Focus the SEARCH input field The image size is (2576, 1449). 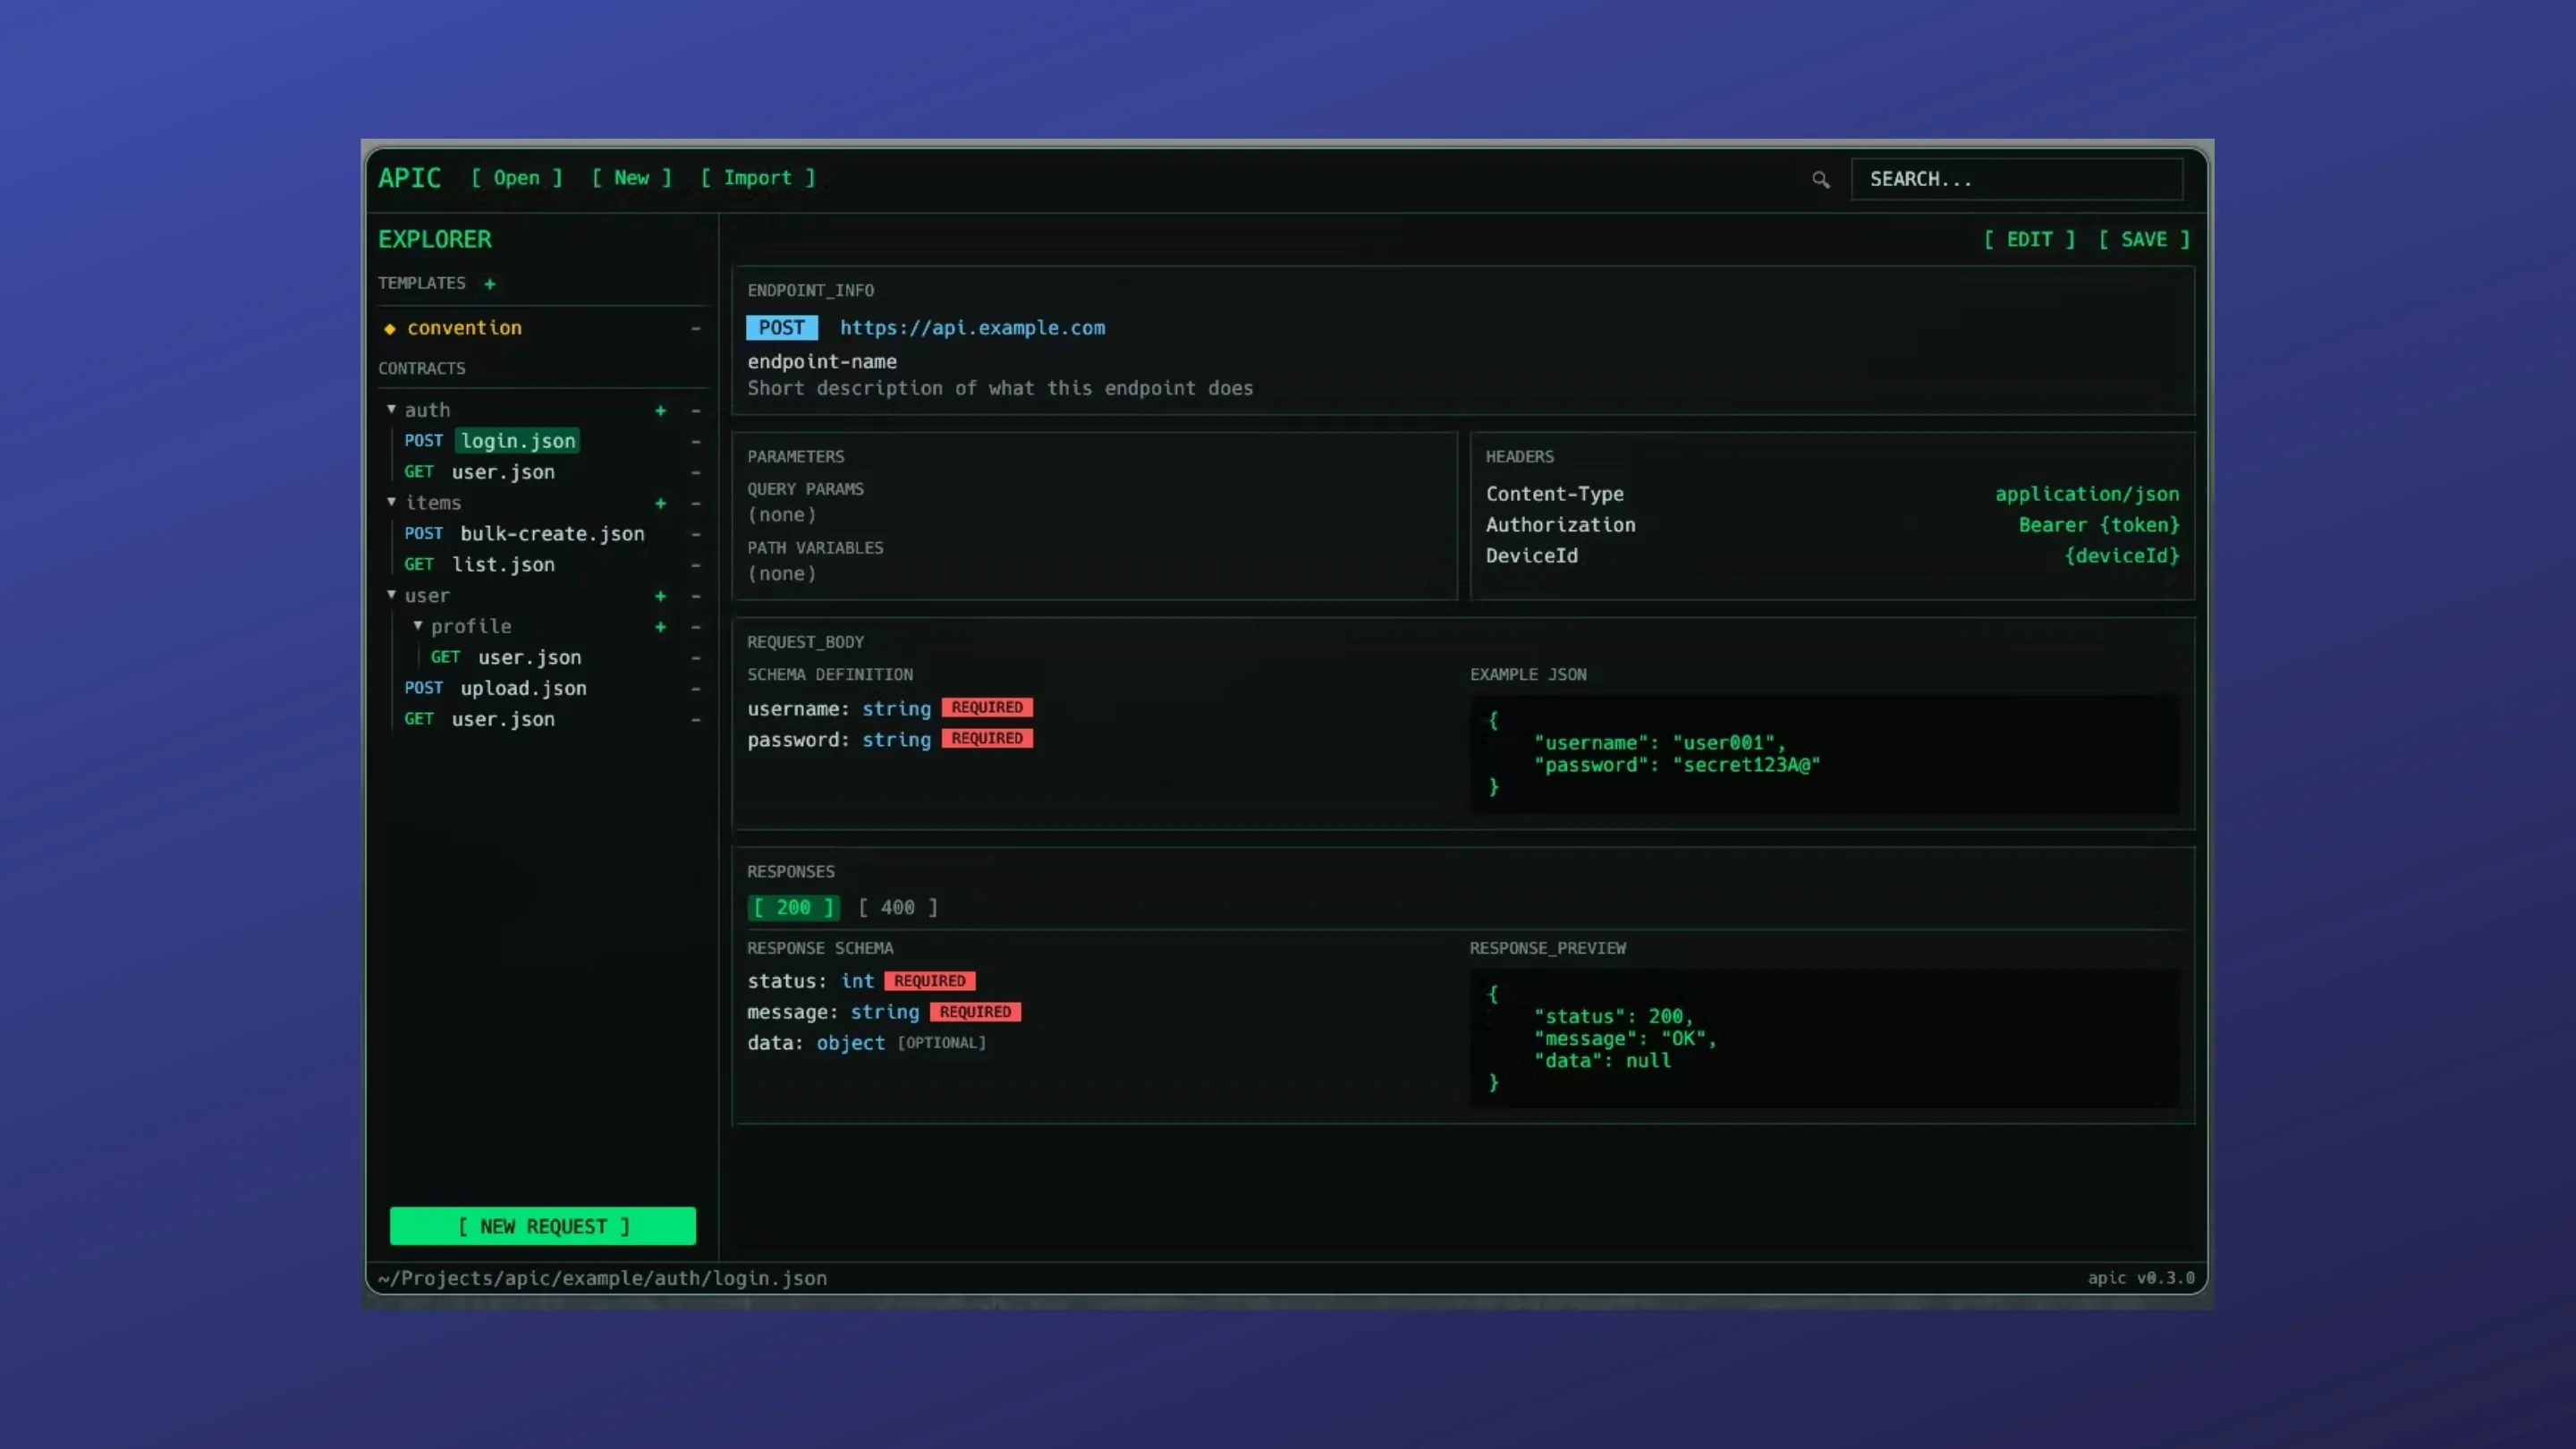[x=2016, y=179]
